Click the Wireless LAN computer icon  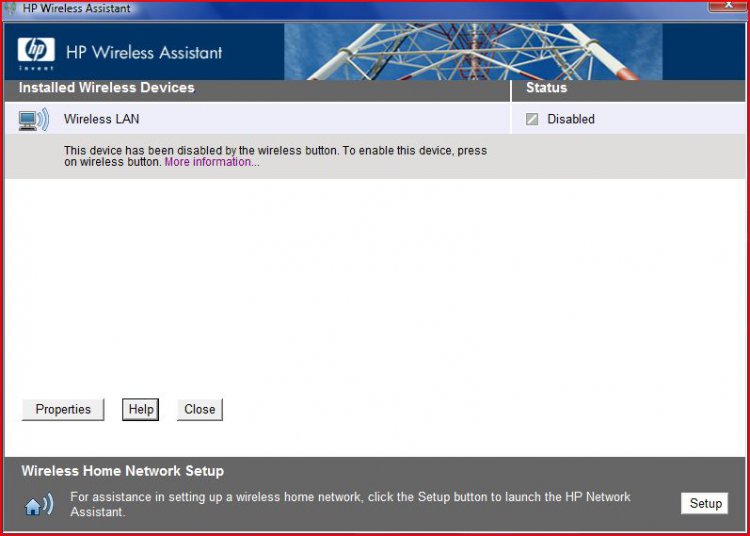33,119
